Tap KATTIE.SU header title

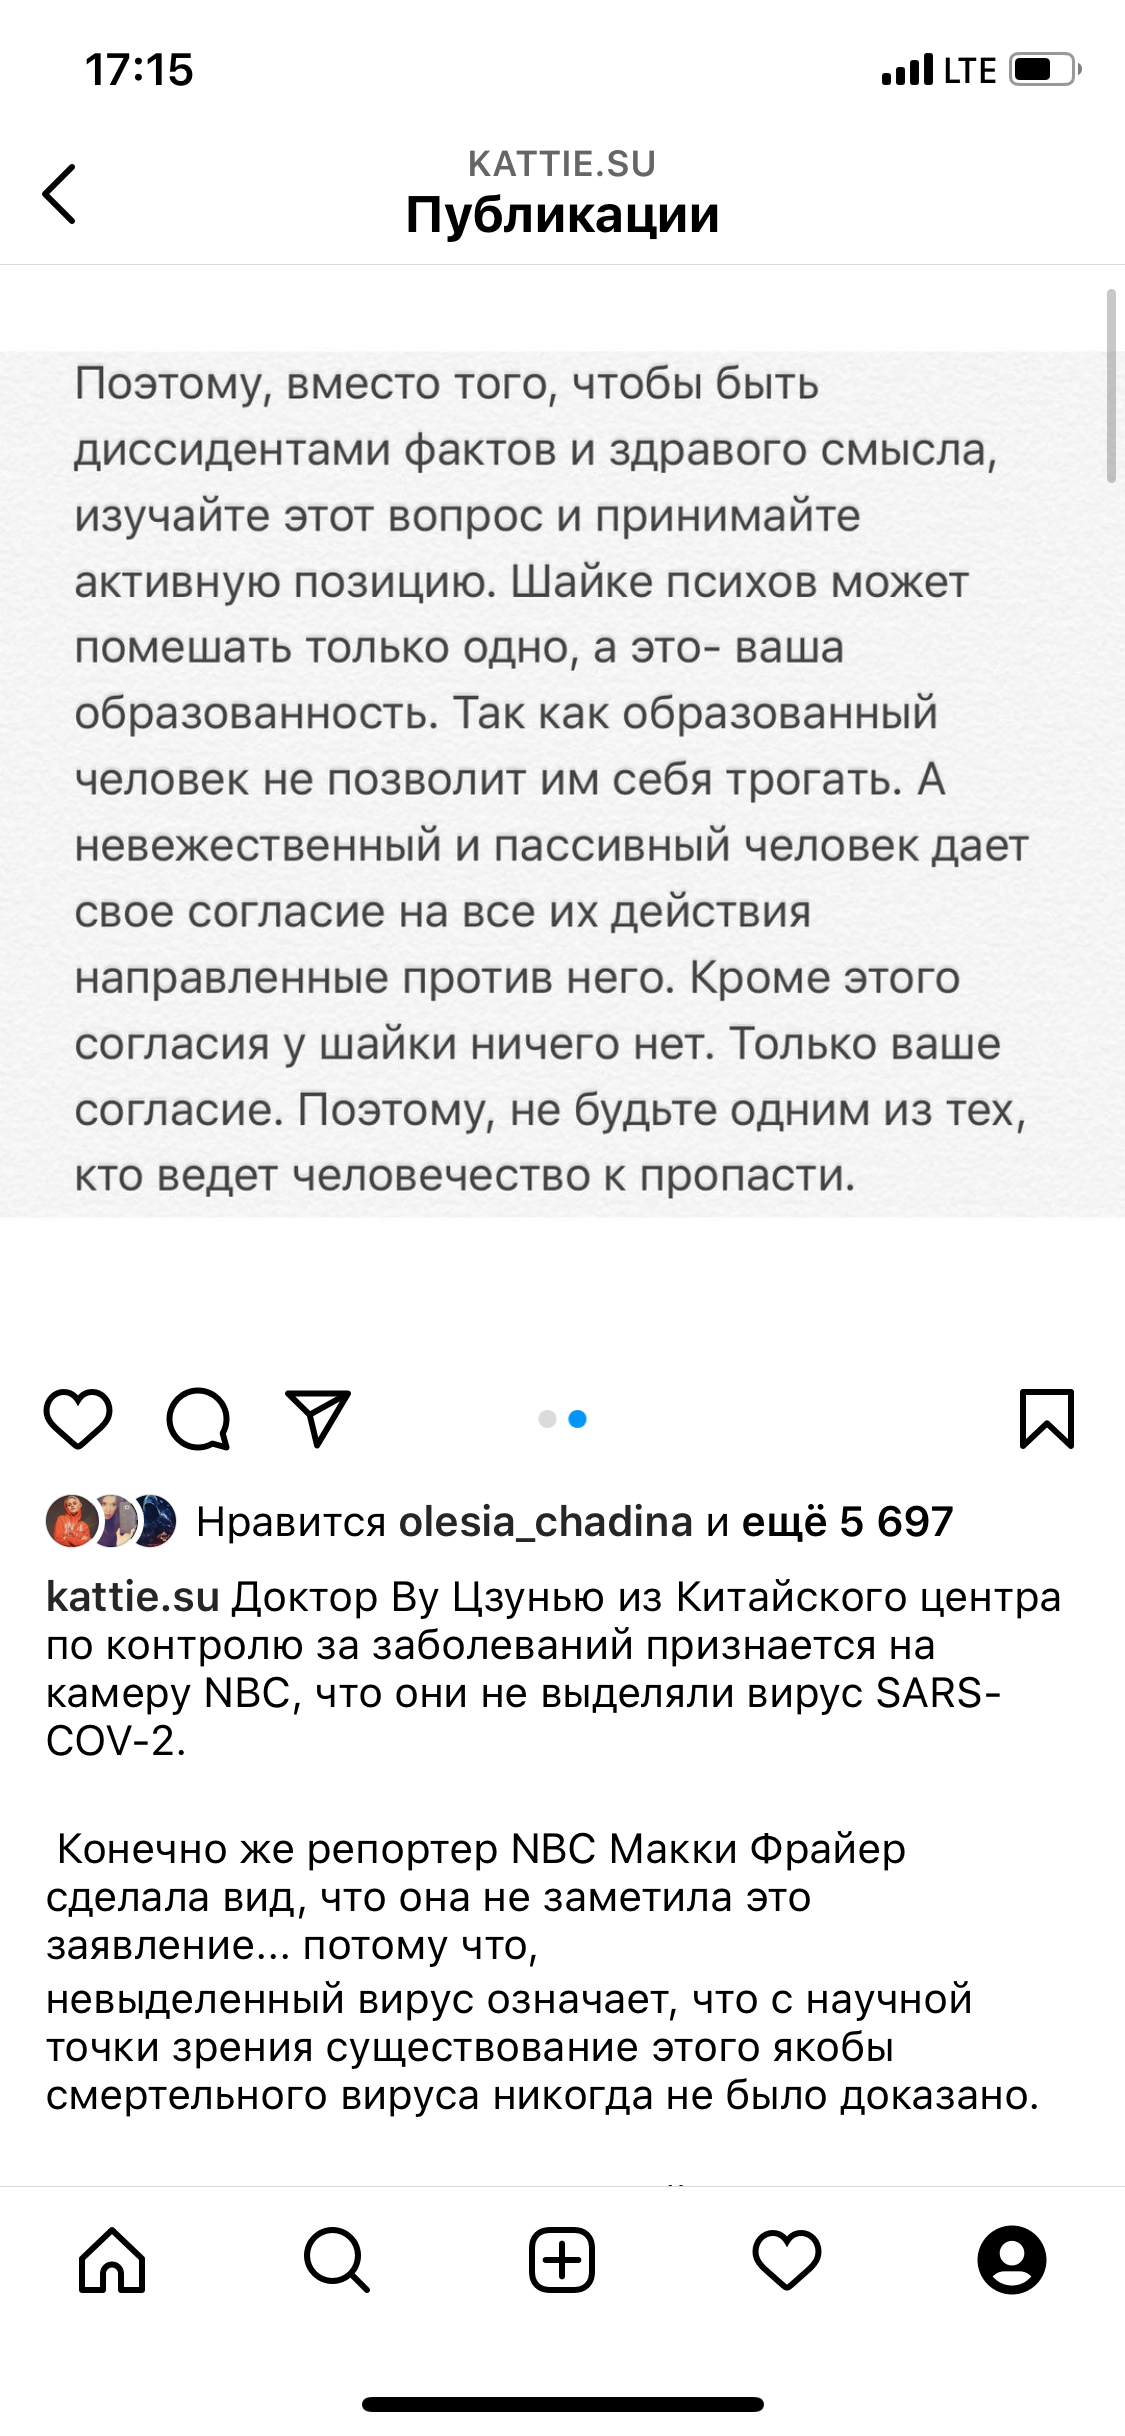click(x=562, y=164)
